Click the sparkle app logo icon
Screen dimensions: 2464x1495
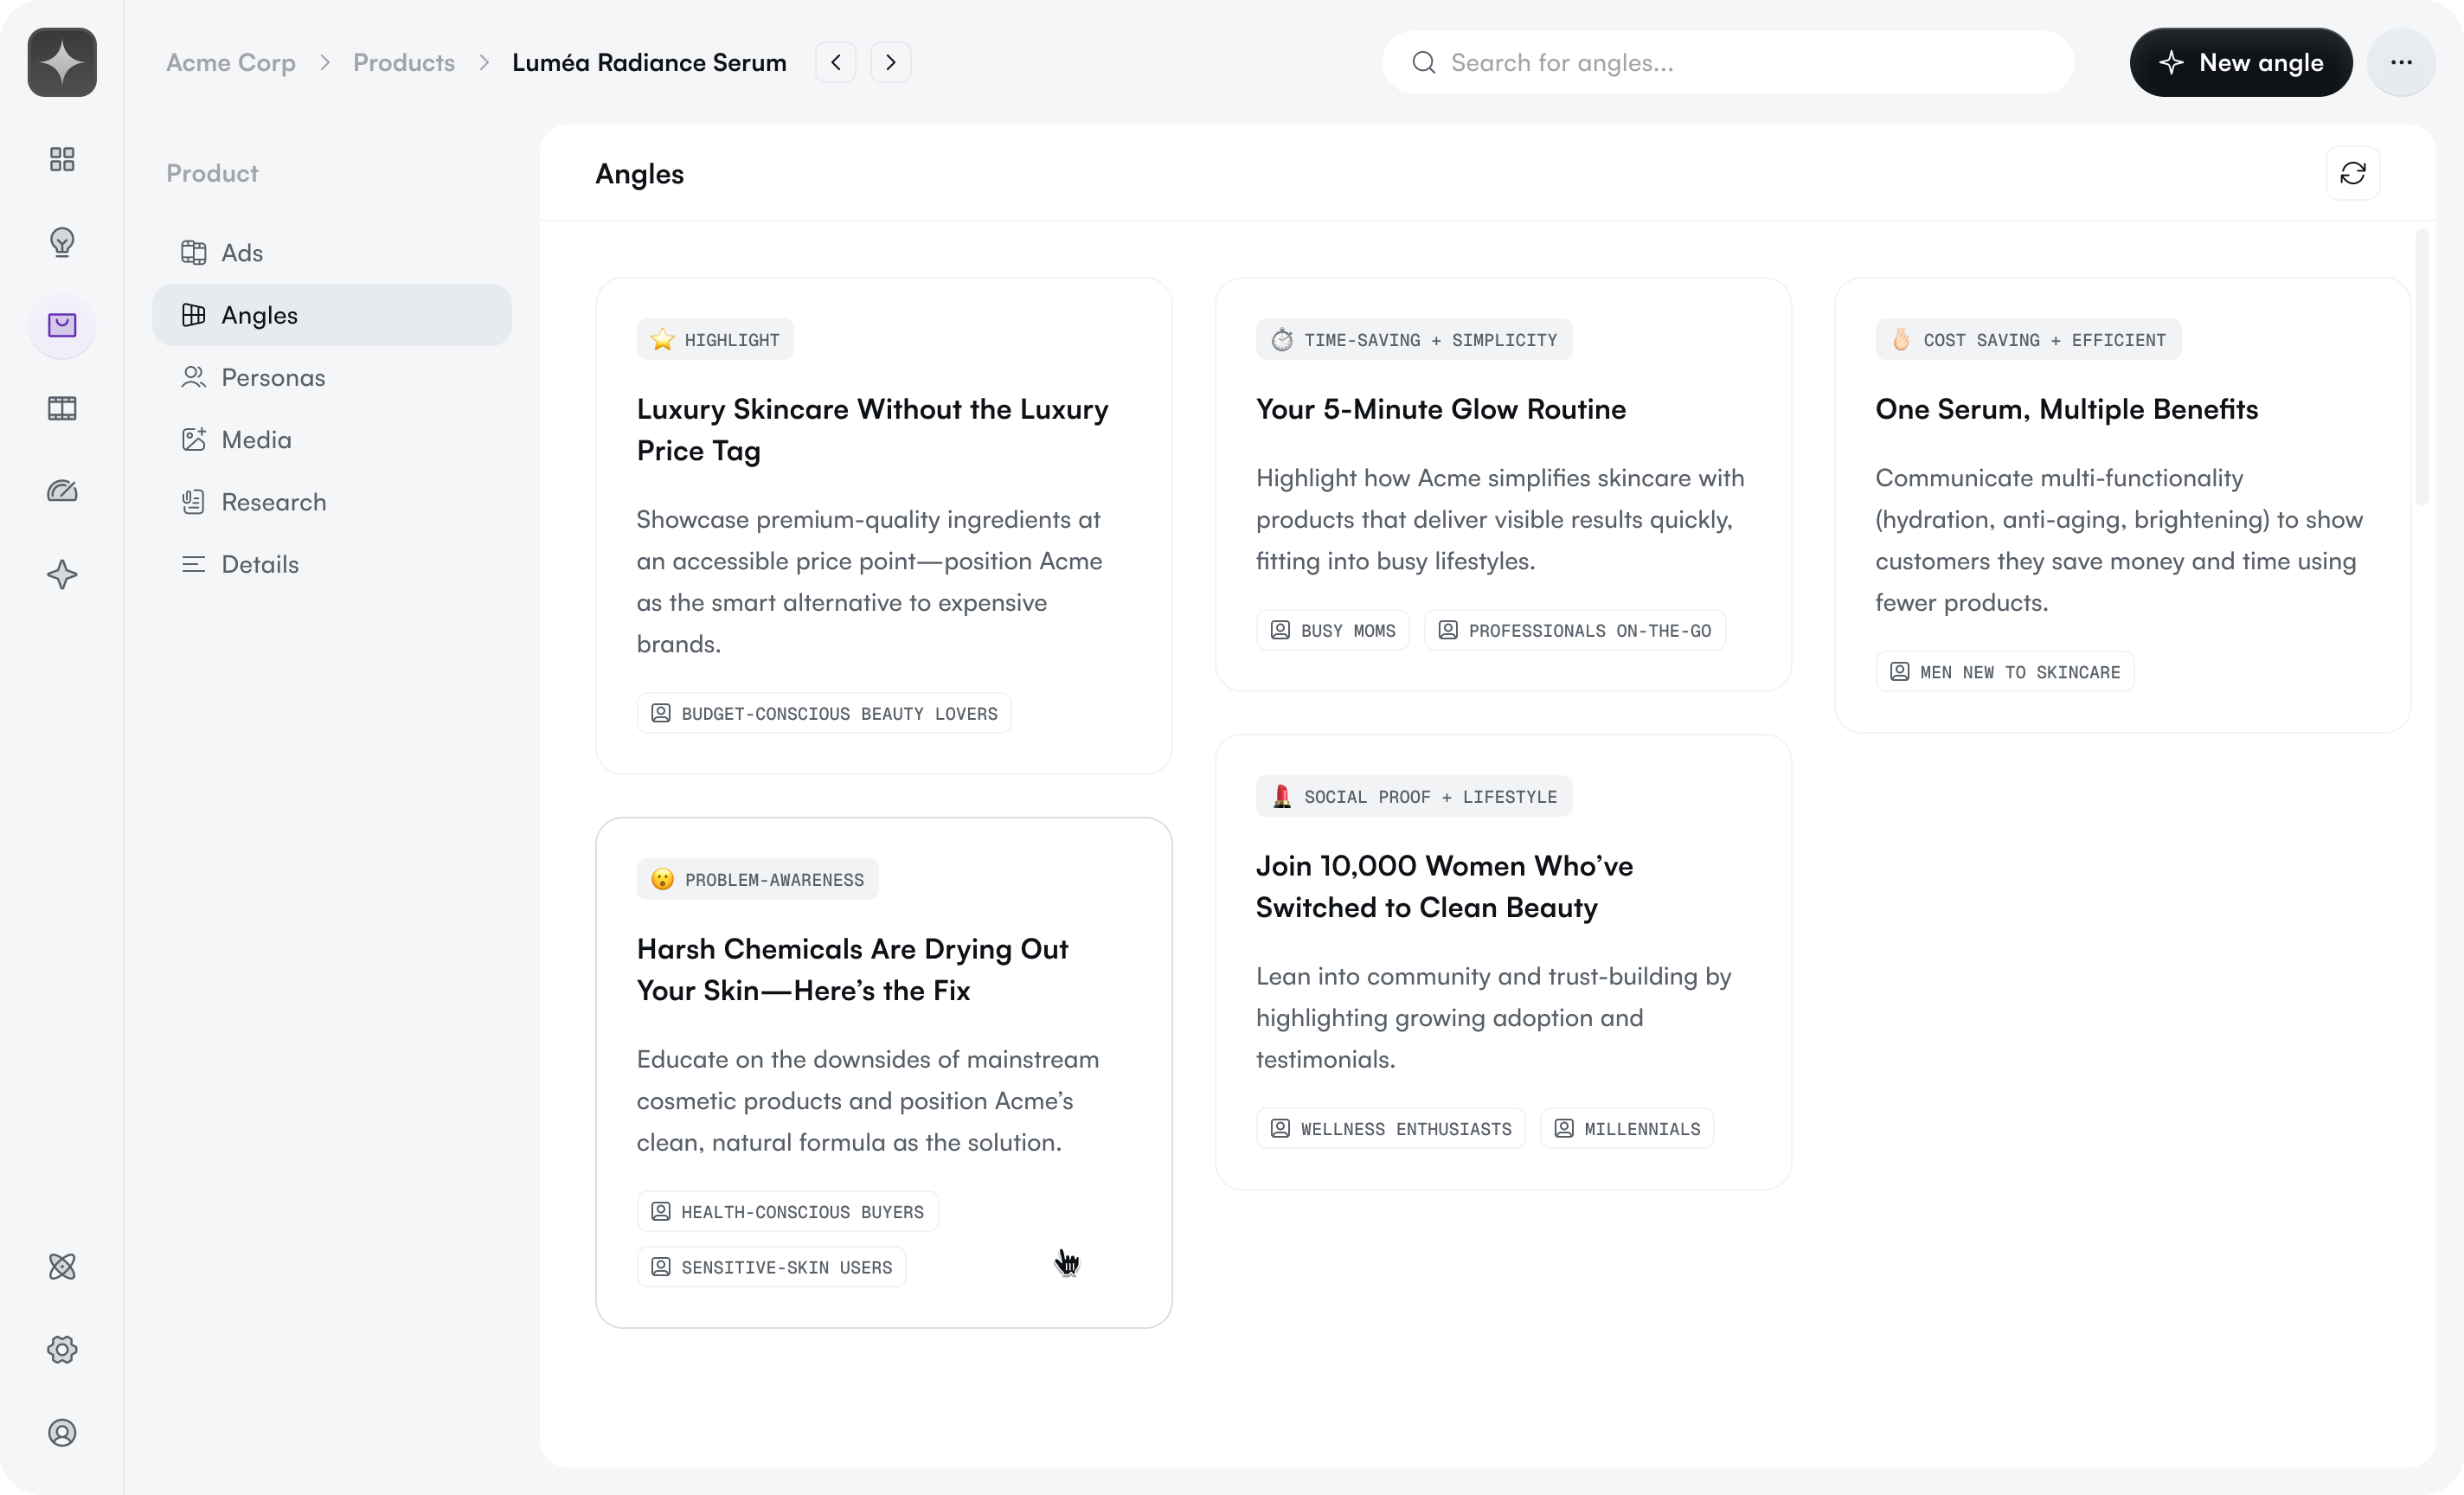(x=62, y=62)
